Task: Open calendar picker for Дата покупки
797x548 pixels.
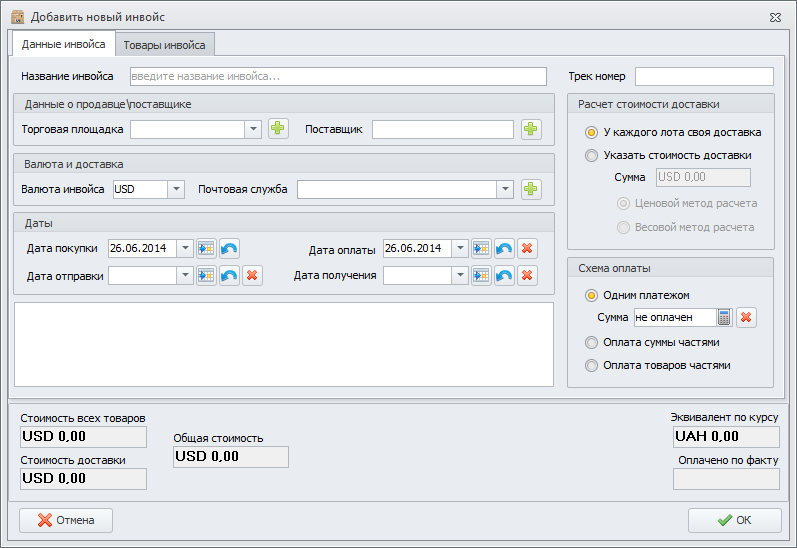Action: (x=206, y=249)
